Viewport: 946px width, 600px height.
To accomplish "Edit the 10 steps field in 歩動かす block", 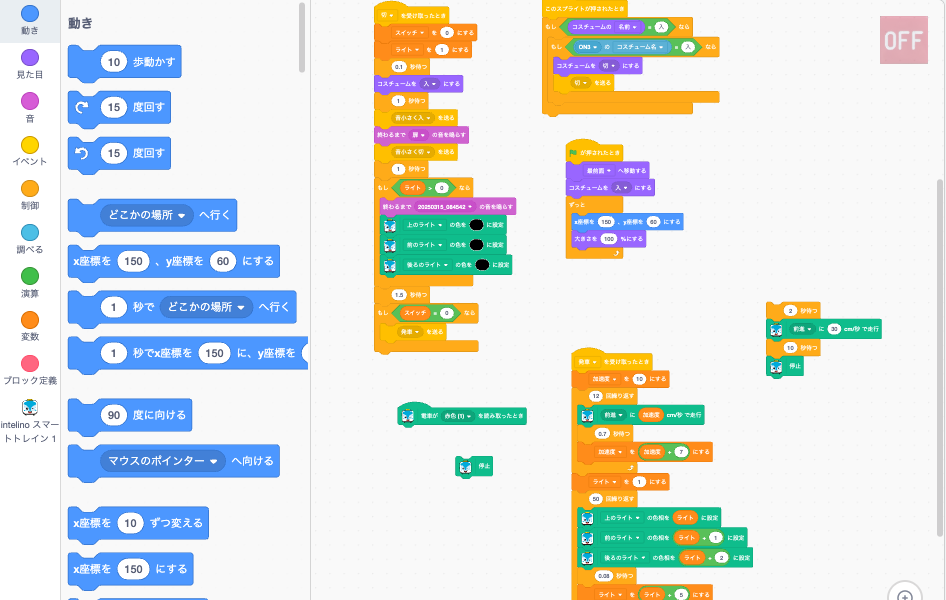I will (x=114, y=62).
